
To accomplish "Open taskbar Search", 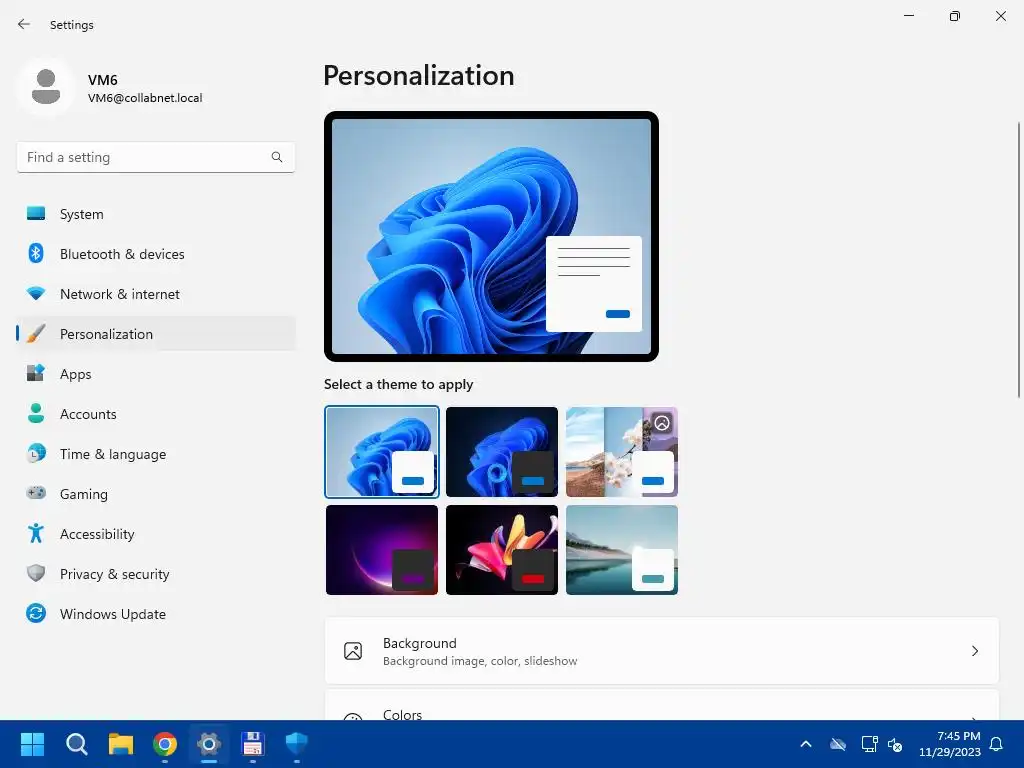I will [76, 744].
